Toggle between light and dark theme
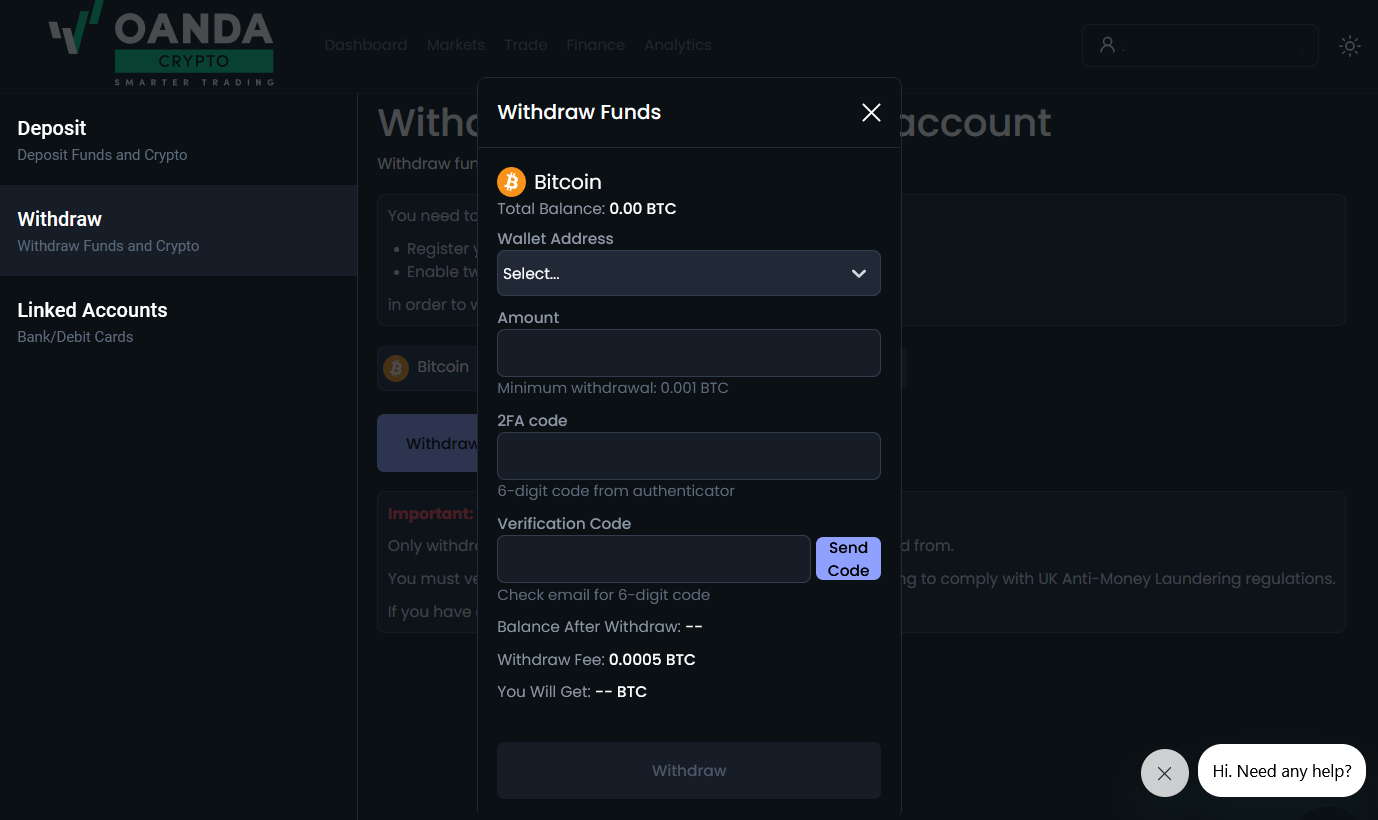 pos(1350,45)
